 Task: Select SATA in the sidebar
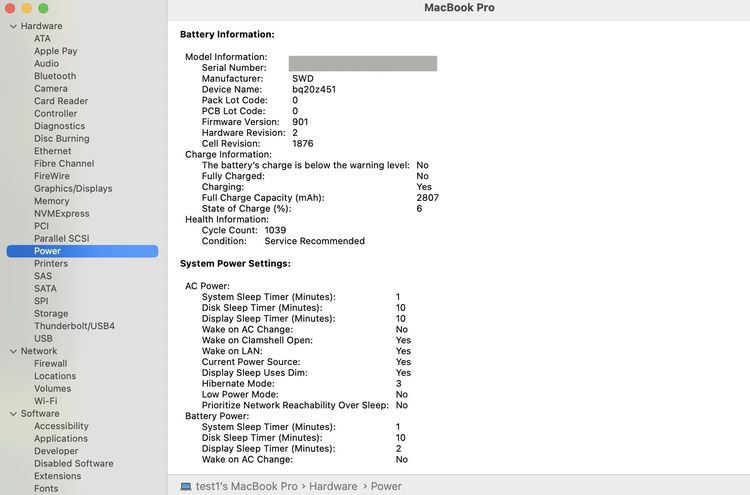[45, 288]
